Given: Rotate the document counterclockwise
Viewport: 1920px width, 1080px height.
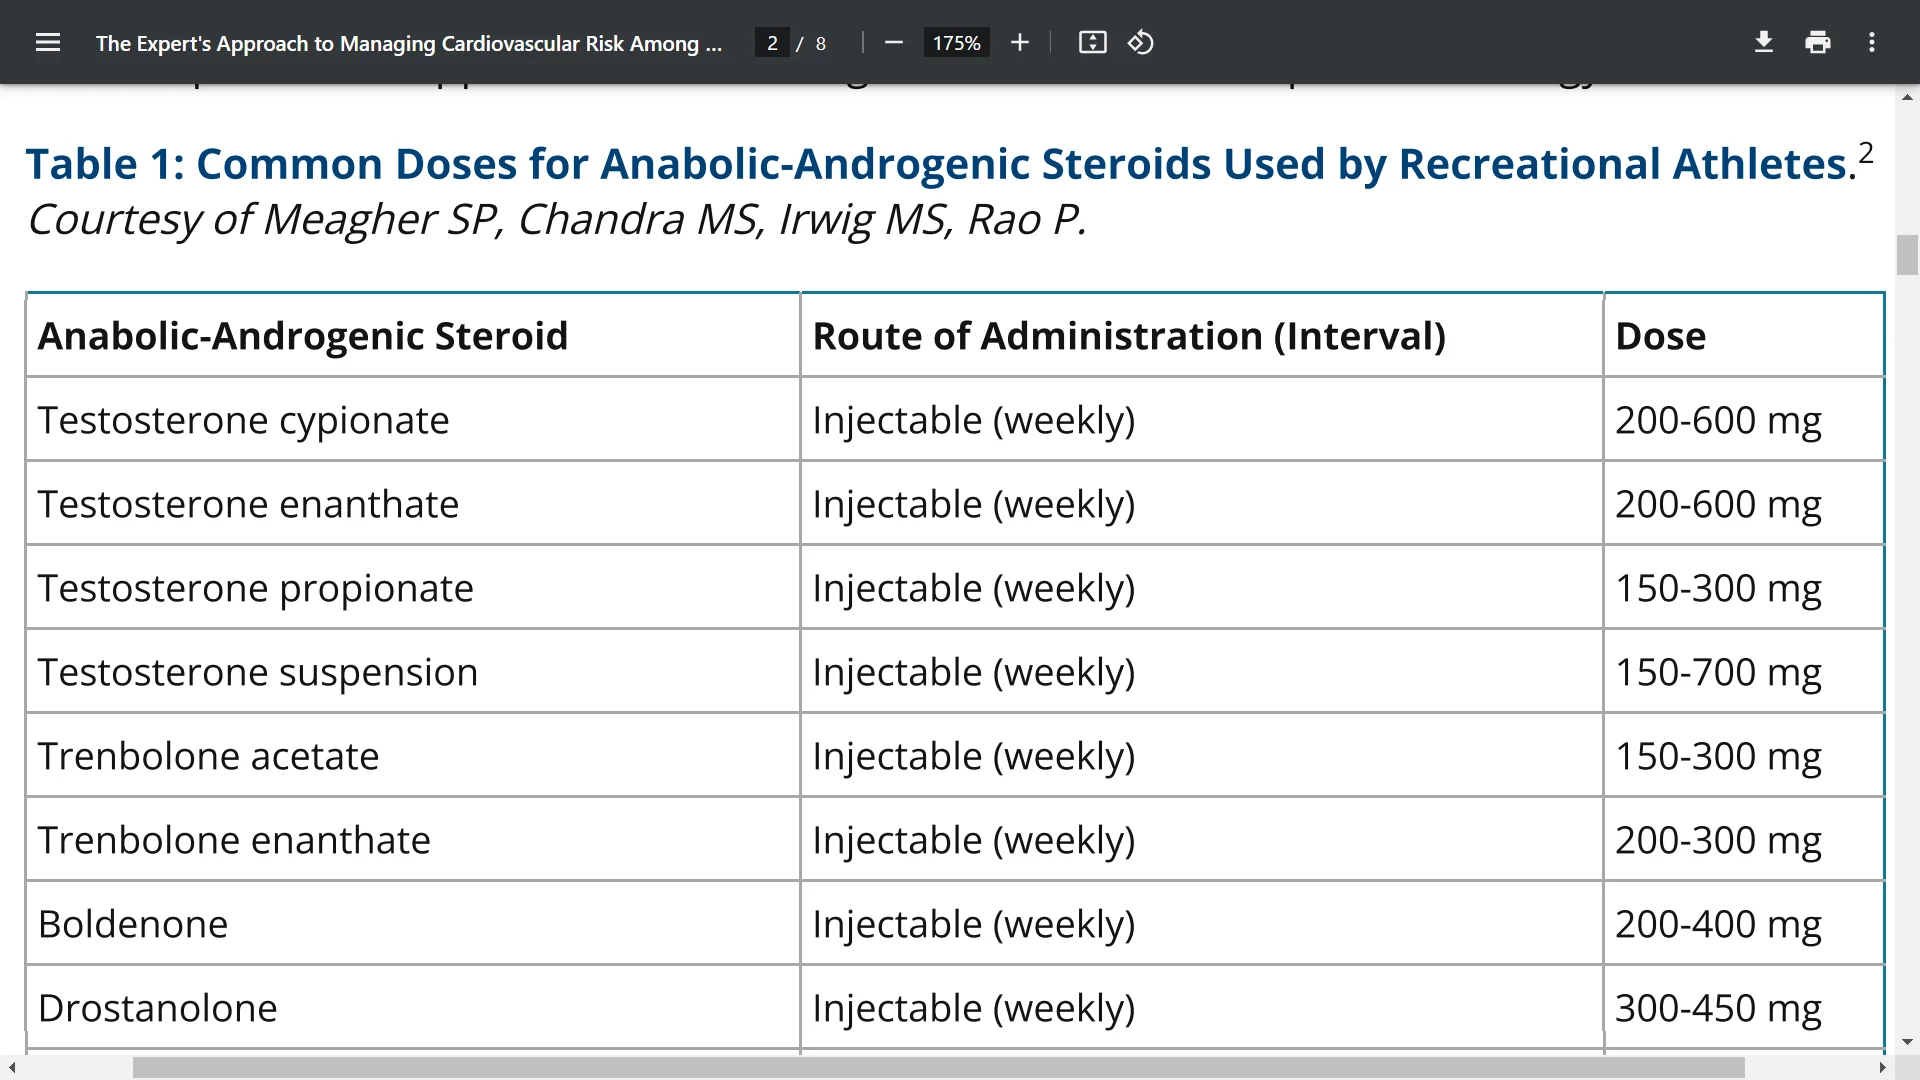Looking at the screenshot, I should pyautogui.click(x=1141, y=43).
